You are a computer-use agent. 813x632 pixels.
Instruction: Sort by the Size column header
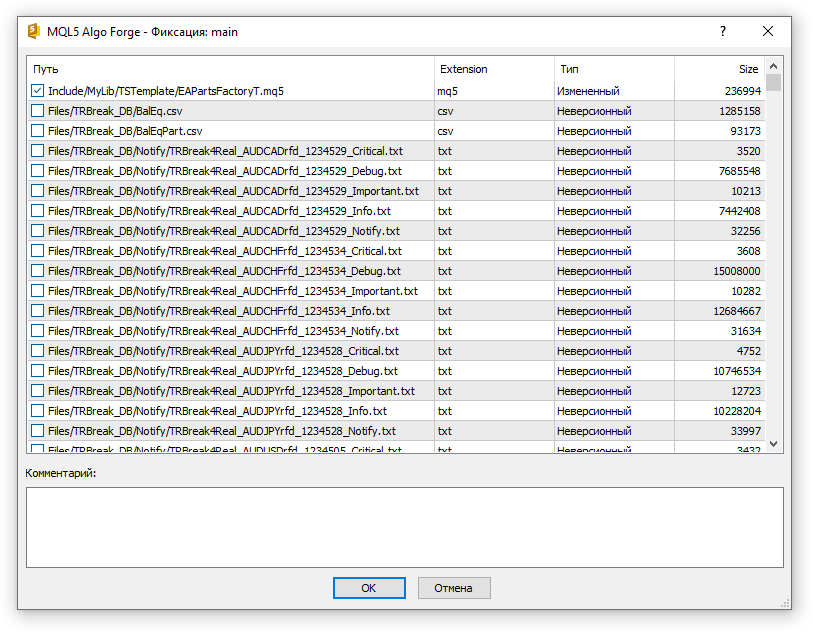point(720,69)
